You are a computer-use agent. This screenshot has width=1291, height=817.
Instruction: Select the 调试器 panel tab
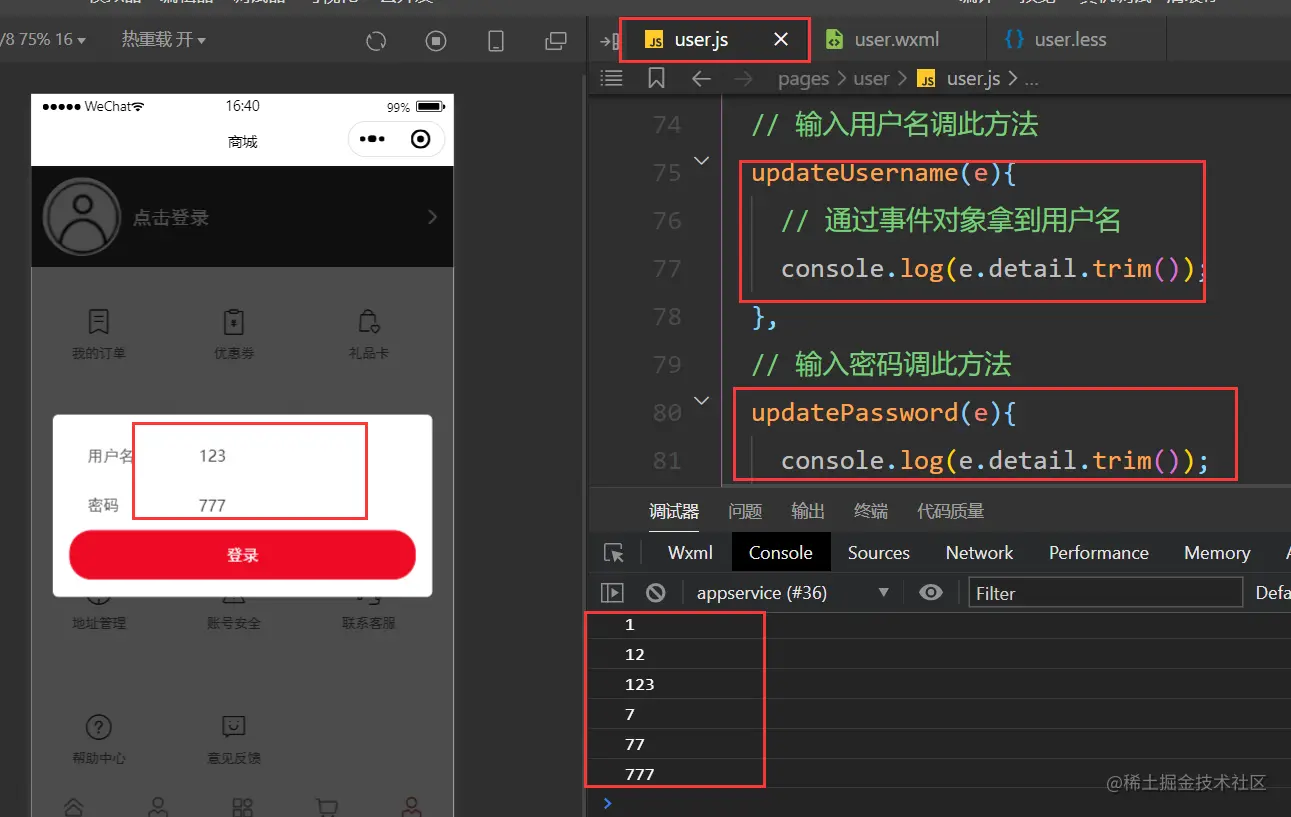click(674, 511)
